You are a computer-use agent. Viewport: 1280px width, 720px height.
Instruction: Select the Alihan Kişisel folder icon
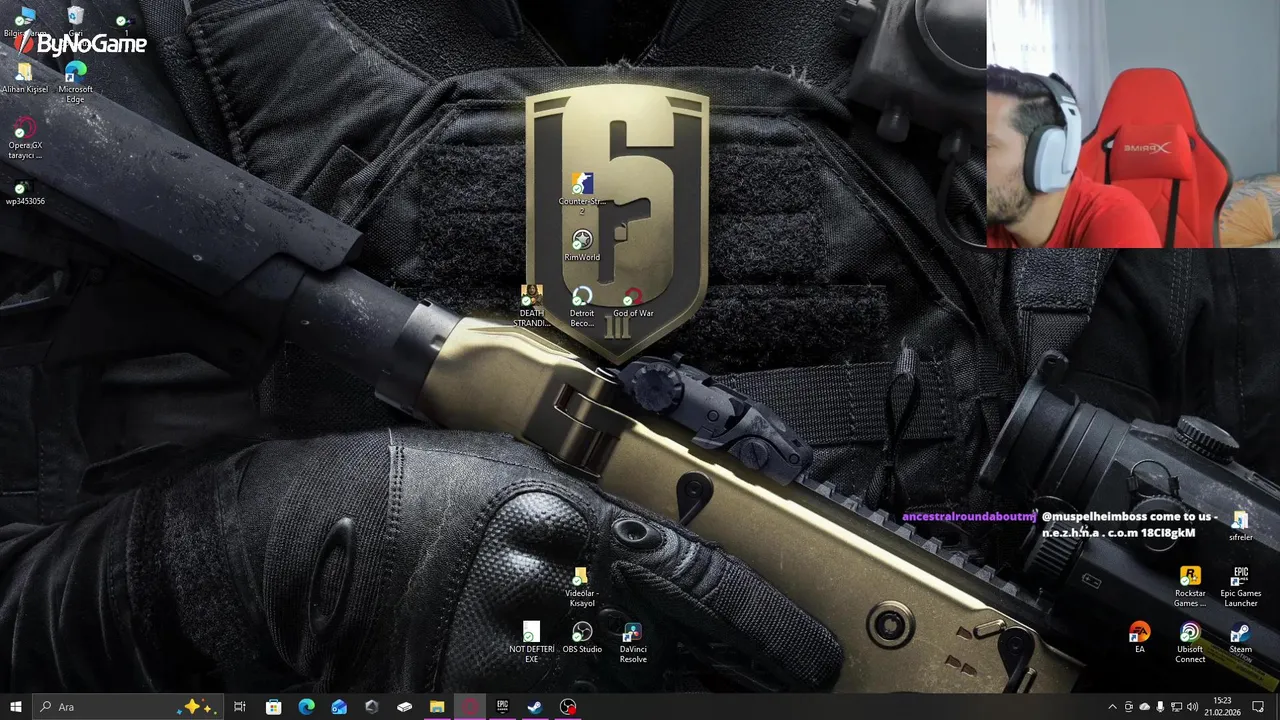click(24, 78)
